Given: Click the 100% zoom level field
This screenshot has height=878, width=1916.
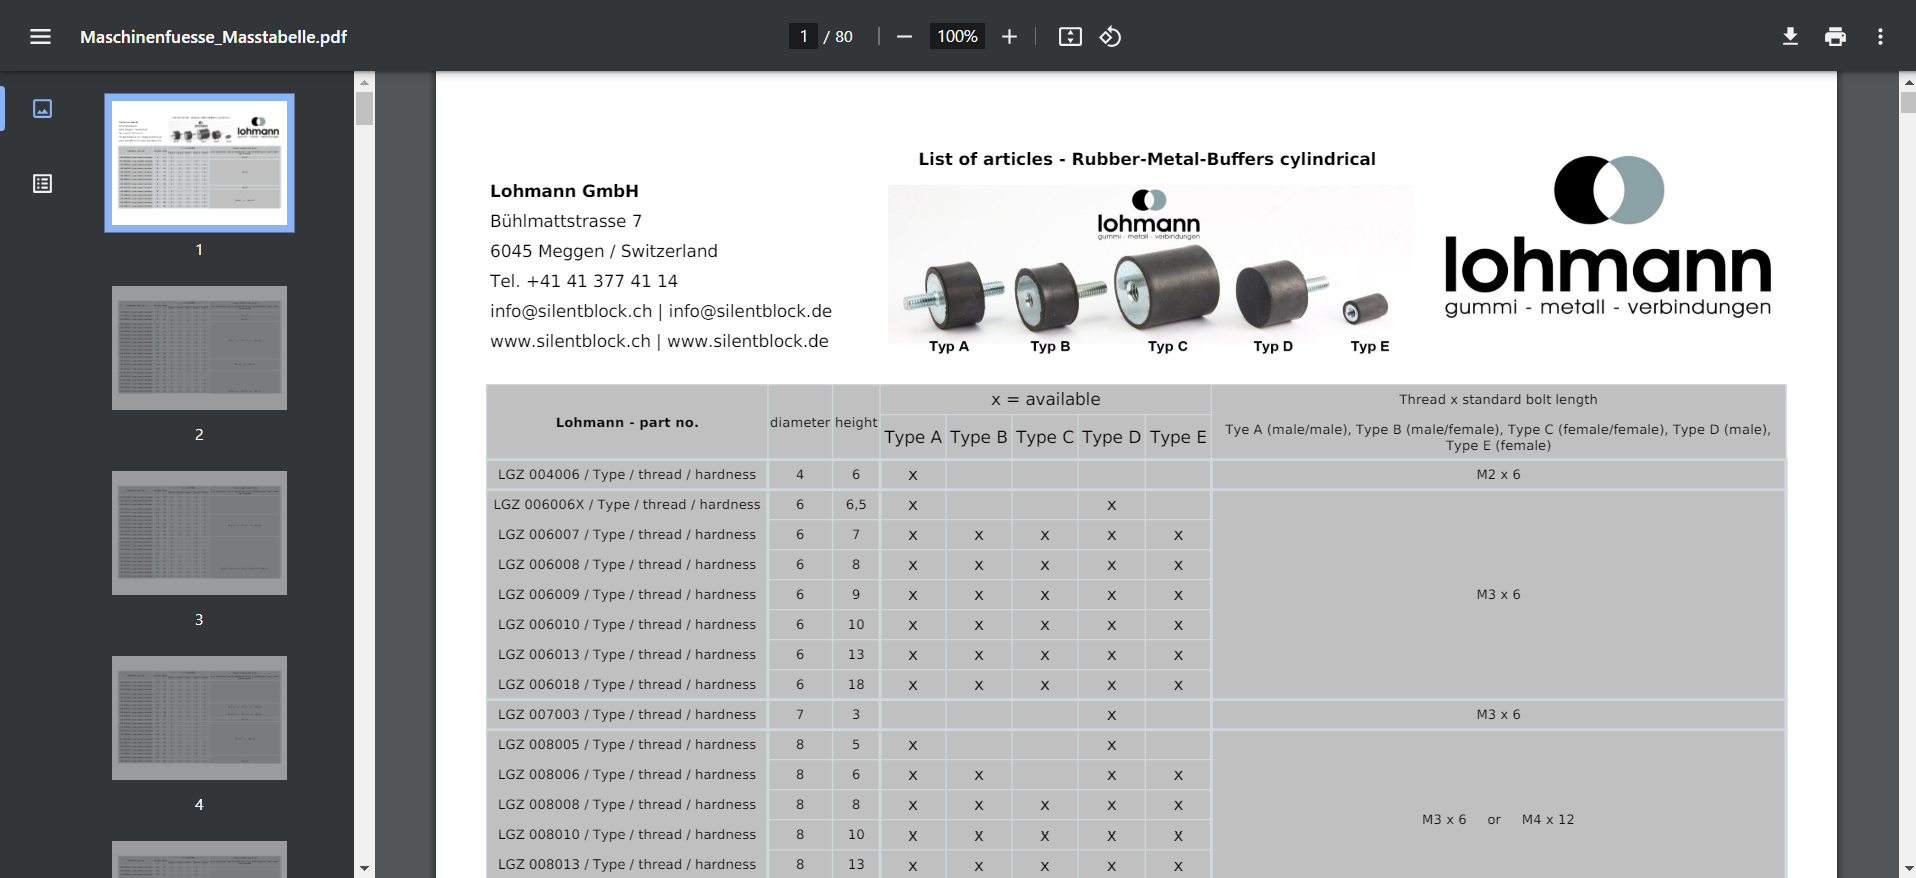Looking at the screenshot, I should [957, 37].
